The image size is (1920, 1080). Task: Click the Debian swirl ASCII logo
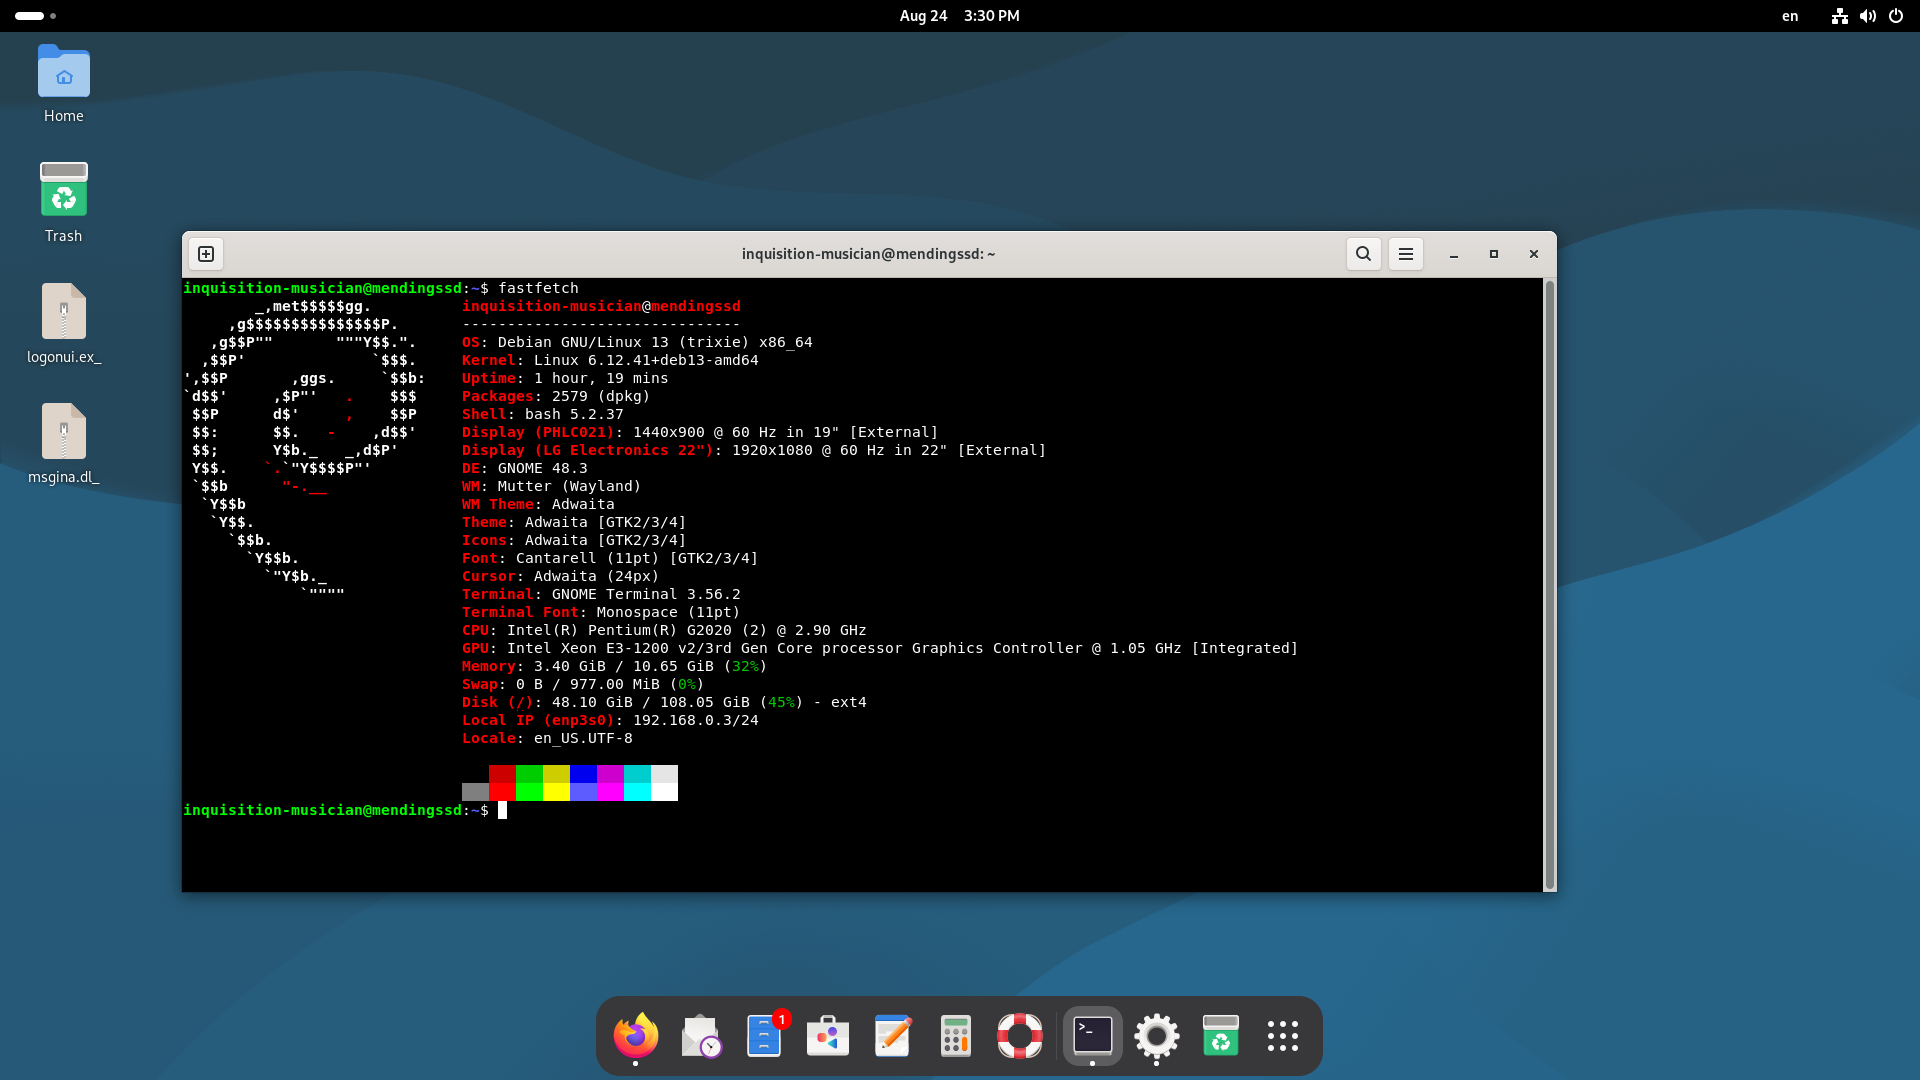(305, 450)
